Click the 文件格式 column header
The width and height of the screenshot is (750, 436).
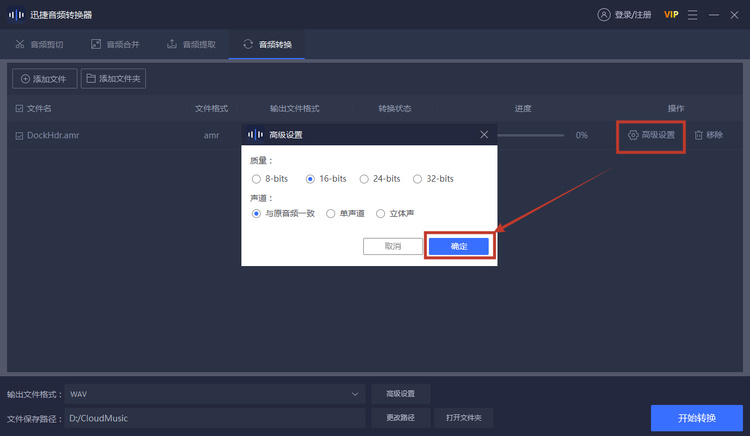pyautogui.click(x=211, y=109)
